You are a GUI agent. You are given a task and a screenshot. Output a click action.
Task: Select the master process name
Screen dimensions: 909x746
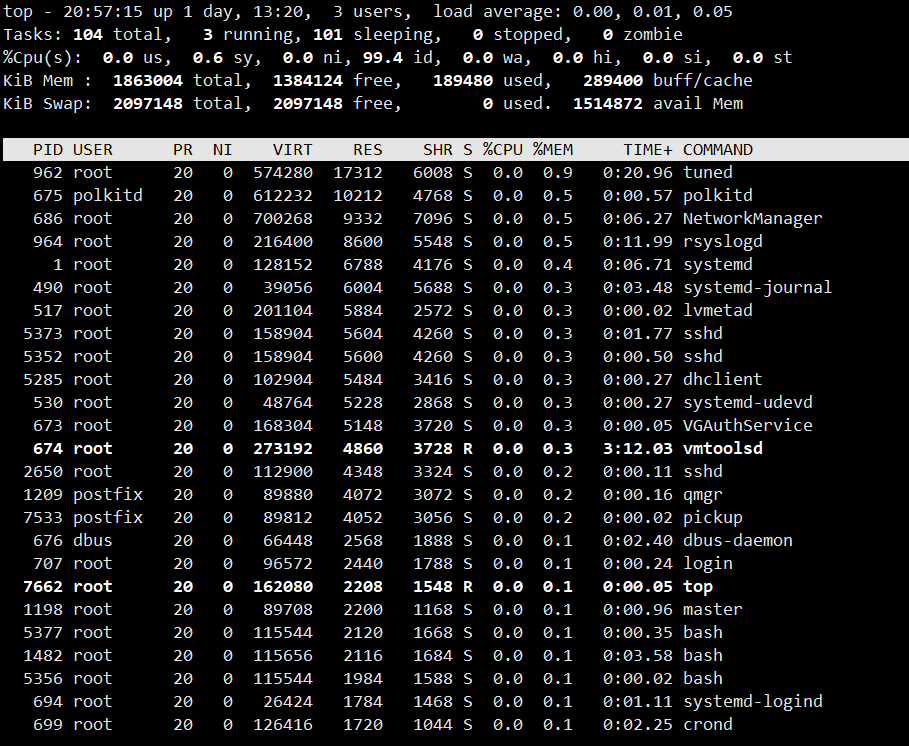pos(712,610)
